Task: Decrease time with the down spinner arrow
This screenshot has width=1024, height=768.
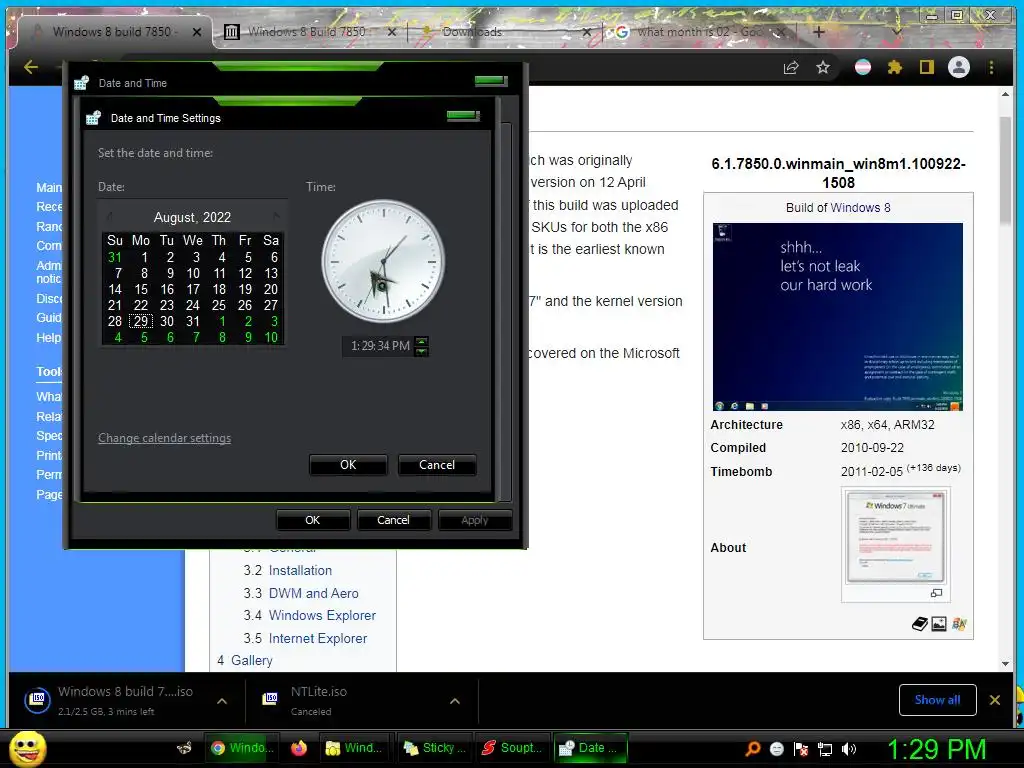Action: (x=422, y=351)
